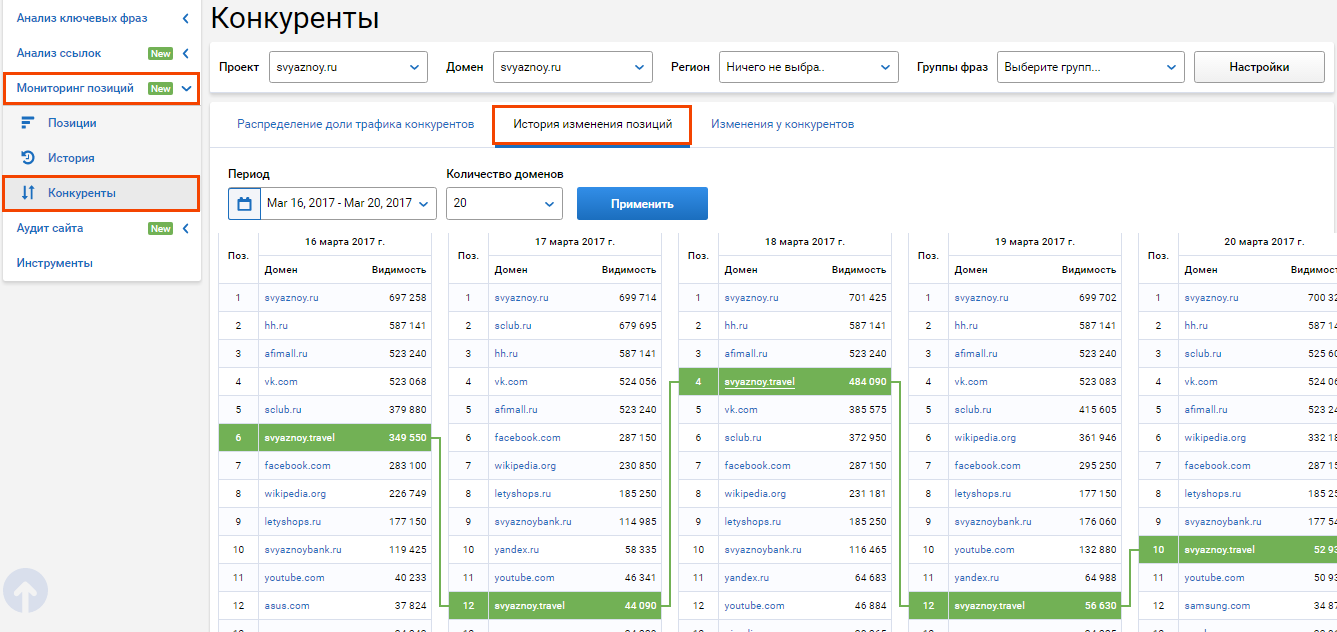This screenshot has height=632, width=1337.
Task: Expand the Анализ ключевых фраз menu
Action: coord(186,18)
